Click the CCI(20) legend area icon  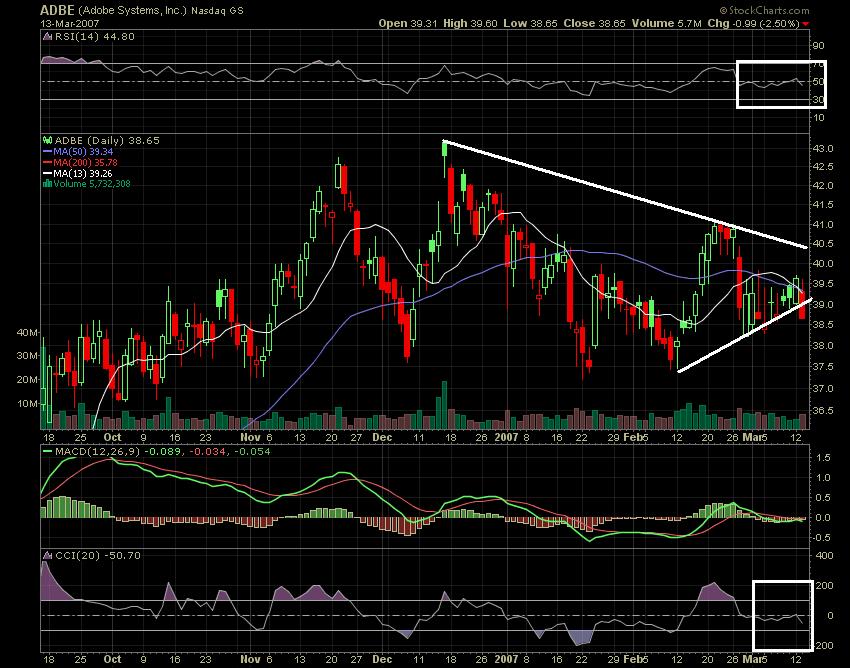(47, 556)
